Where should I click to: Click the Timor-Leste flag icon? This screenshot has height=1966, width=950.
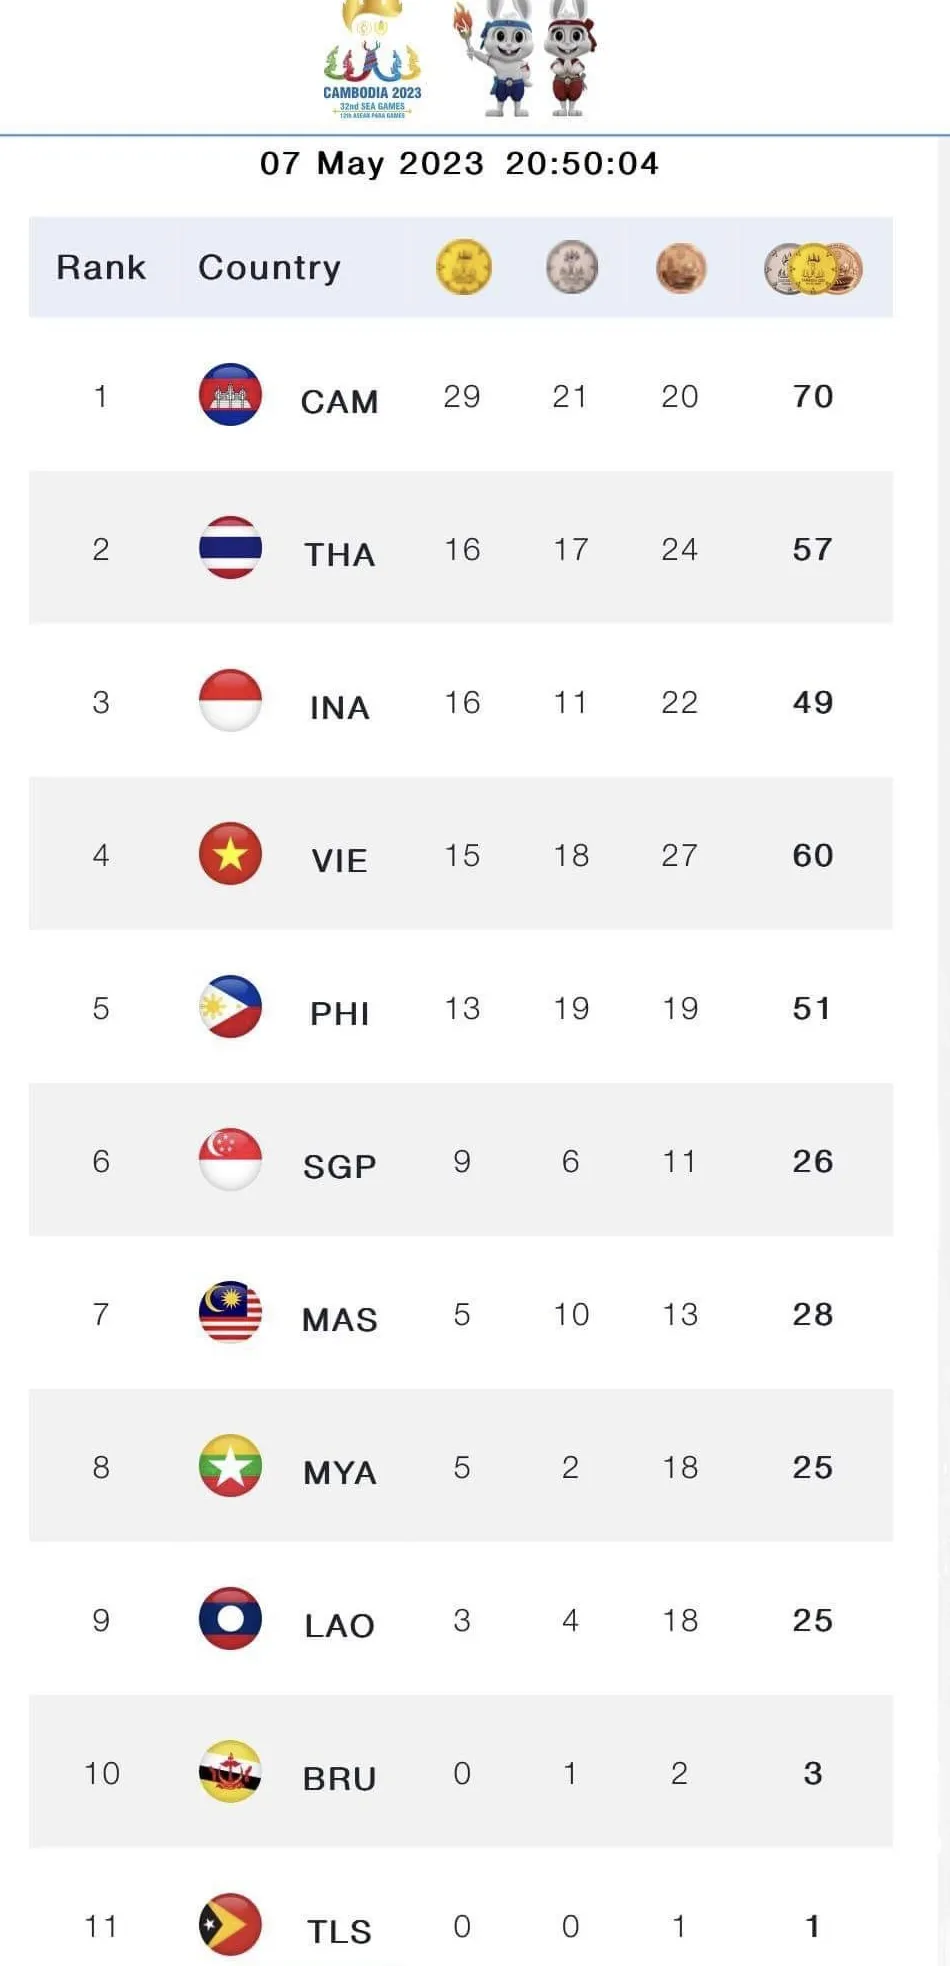(230, 1925)
